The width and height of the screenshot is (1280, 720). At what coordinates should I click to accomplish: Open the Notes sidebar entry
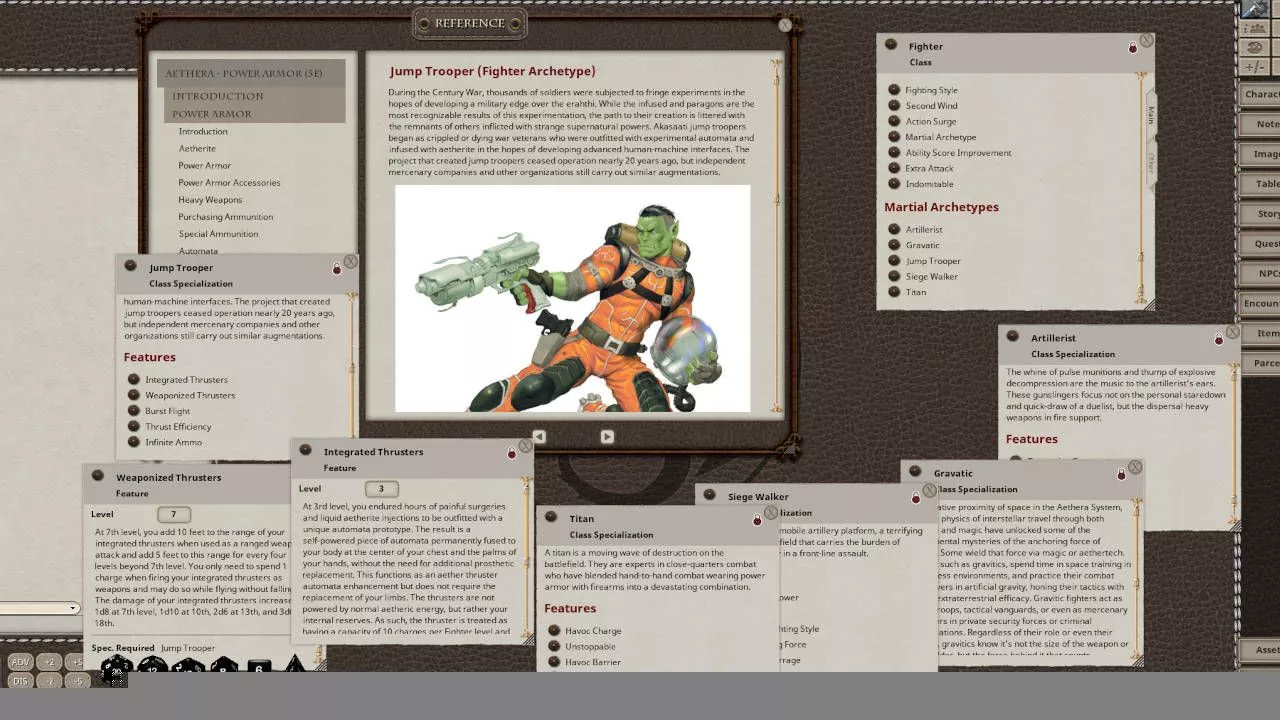pos(1260,124)
